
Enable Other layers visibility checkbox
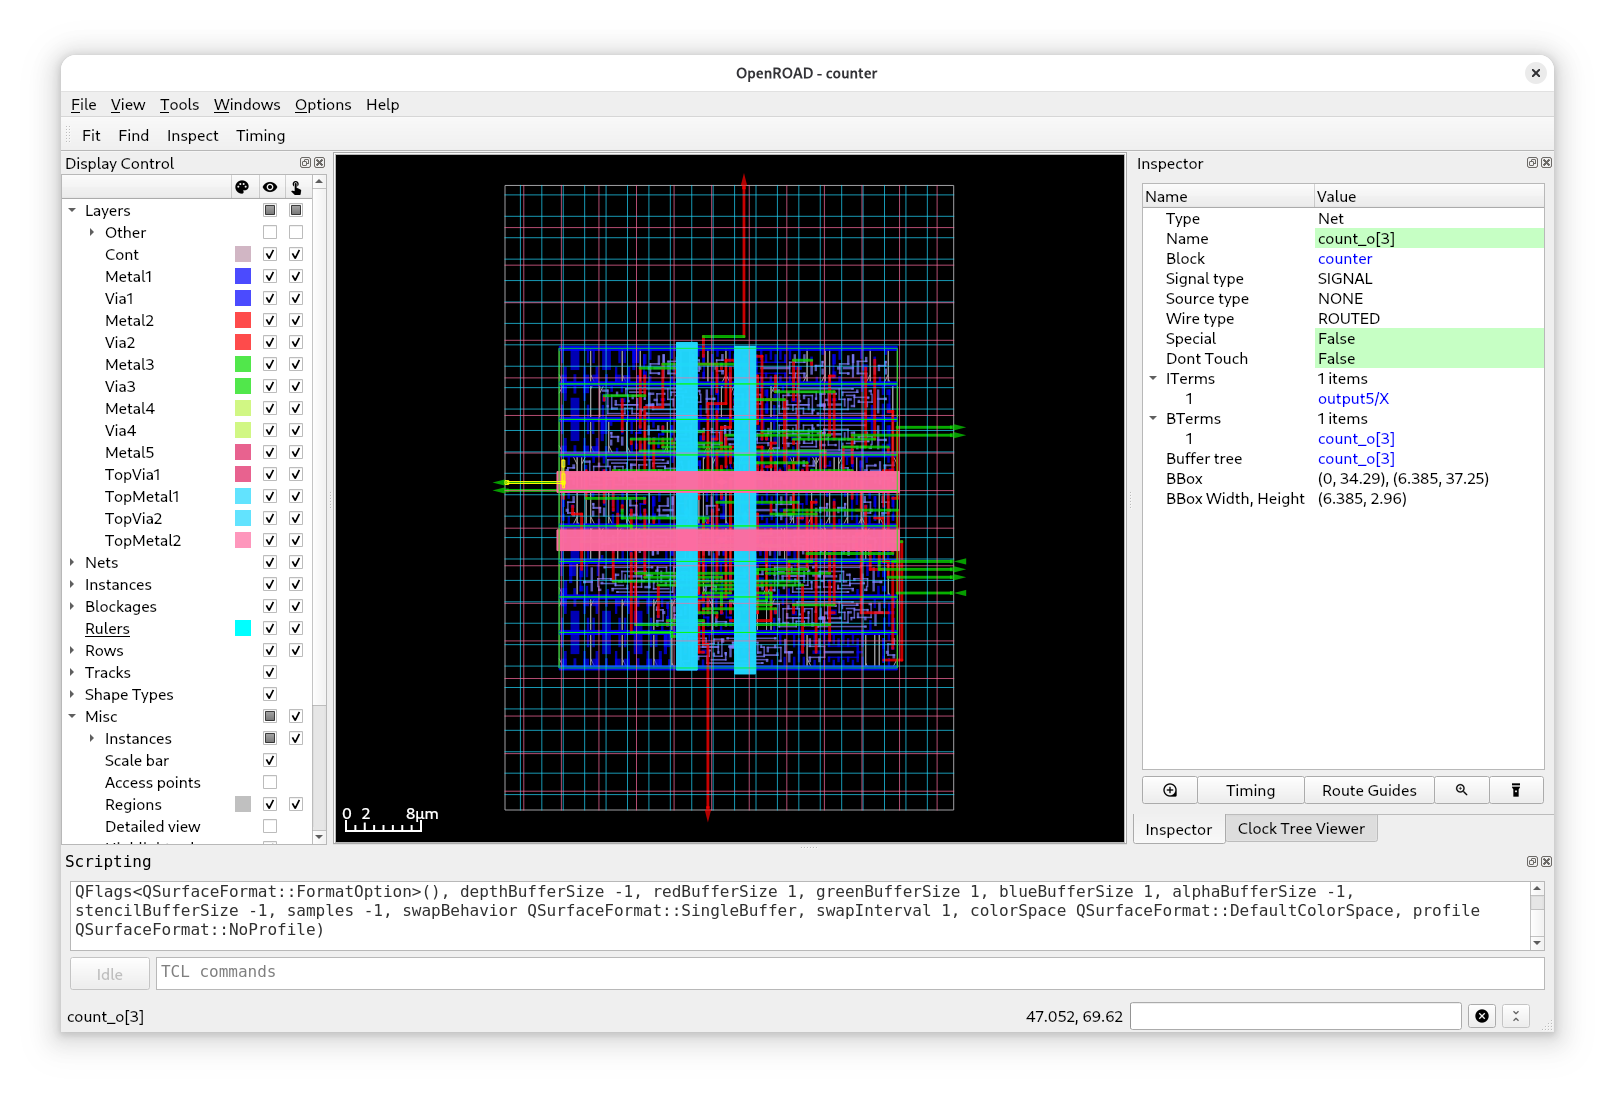270,233
